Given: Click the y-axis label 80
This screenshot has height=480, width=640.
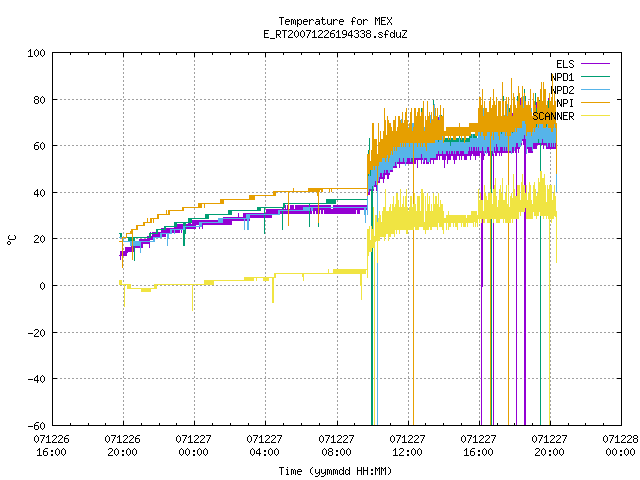Looking at the screenshot, I should click(x=39, y=100).
